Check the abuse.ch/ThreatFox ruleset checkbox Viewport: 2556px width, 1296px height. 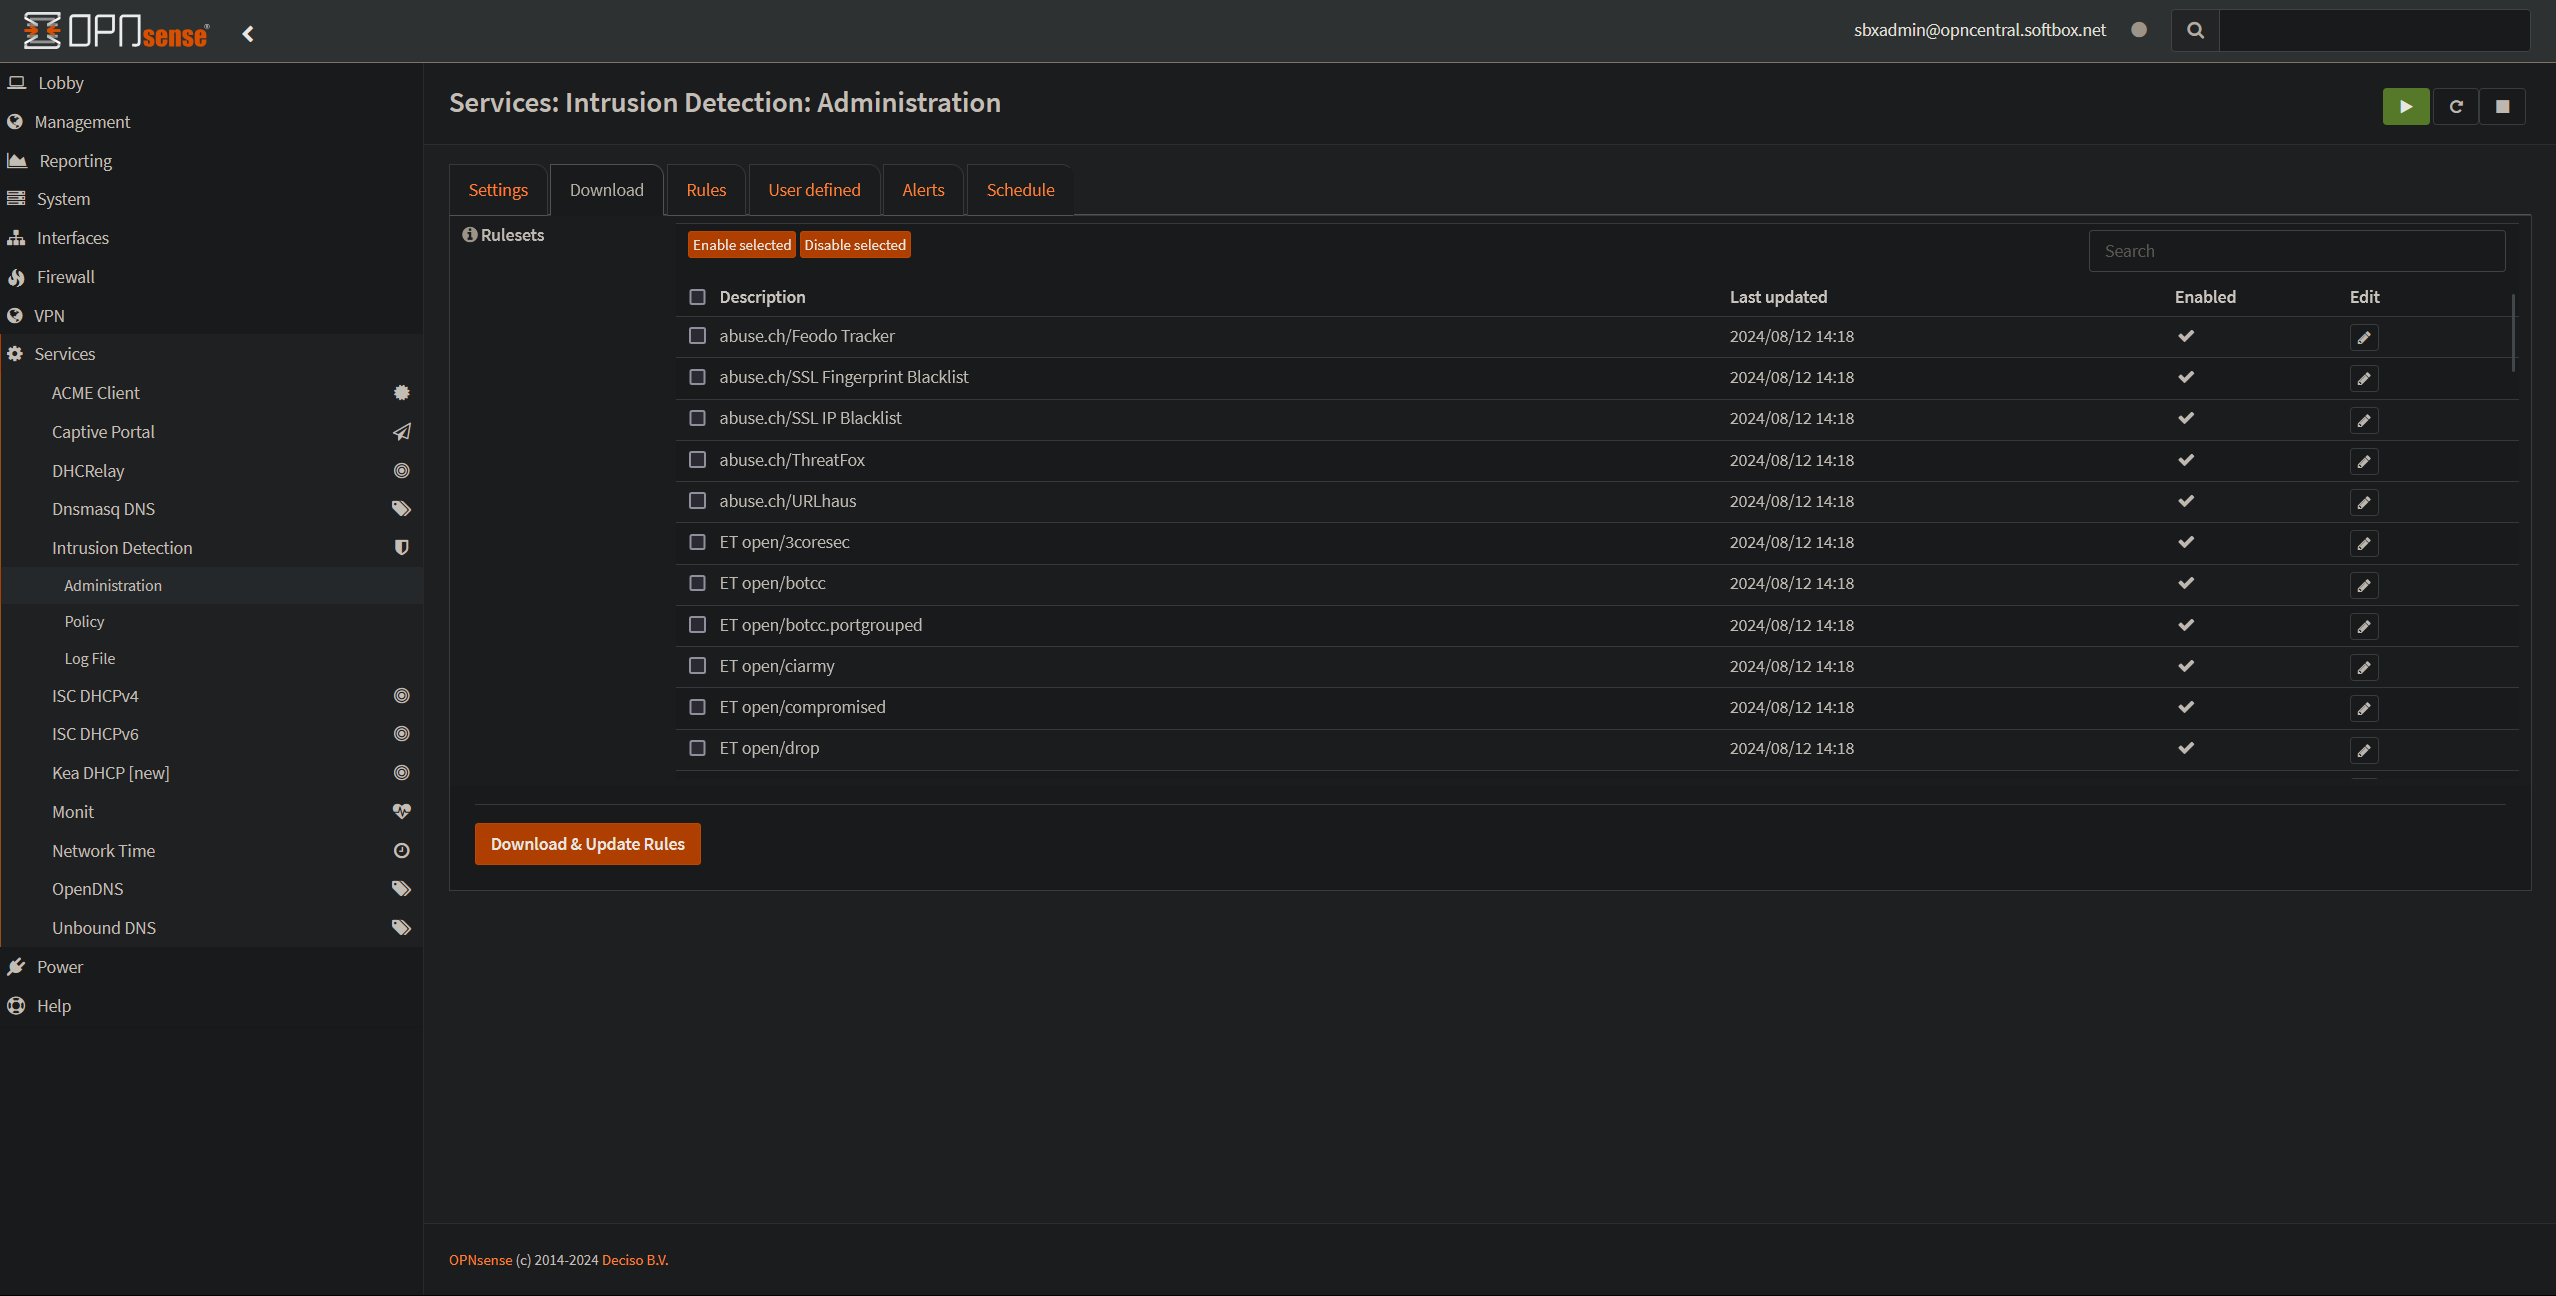point(697,460)
